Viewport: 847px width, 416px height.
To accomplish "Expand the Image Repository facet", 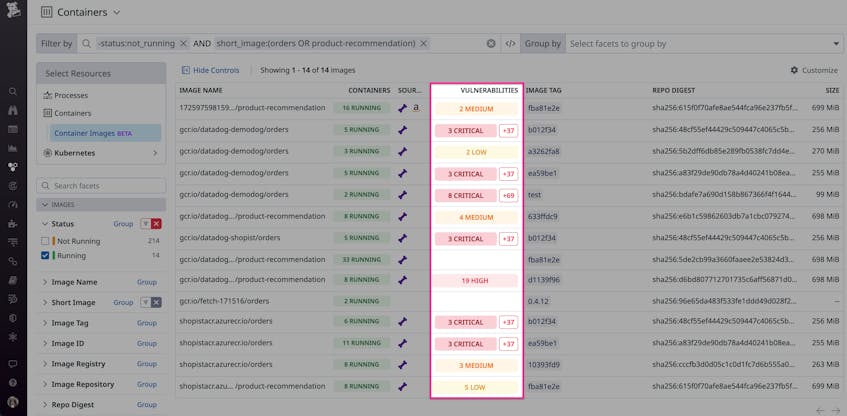I will pos(45,385).
